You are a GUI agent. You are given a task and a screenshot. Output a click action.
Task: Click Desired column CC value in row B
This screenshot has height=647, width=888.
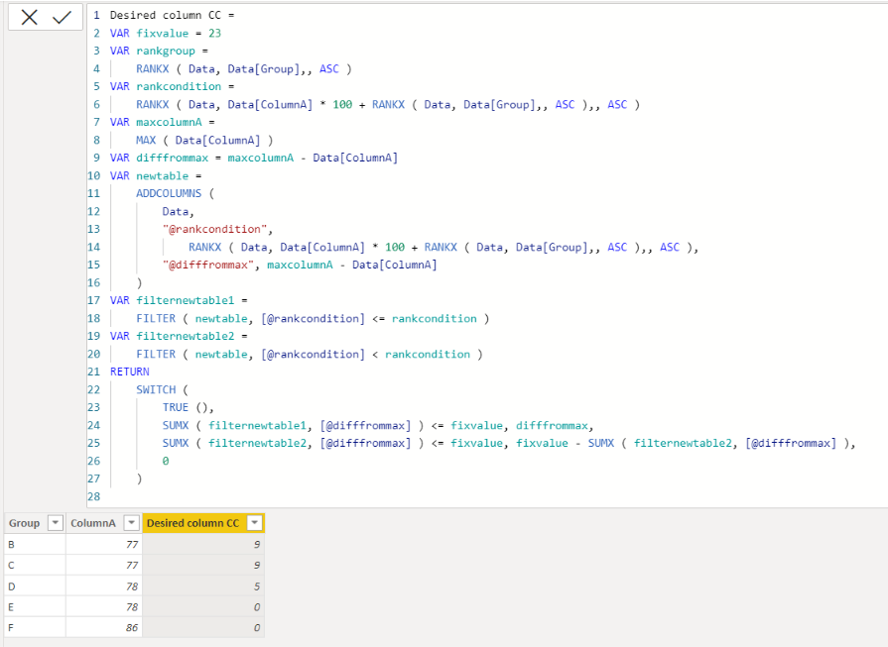(x=203, y=544)
